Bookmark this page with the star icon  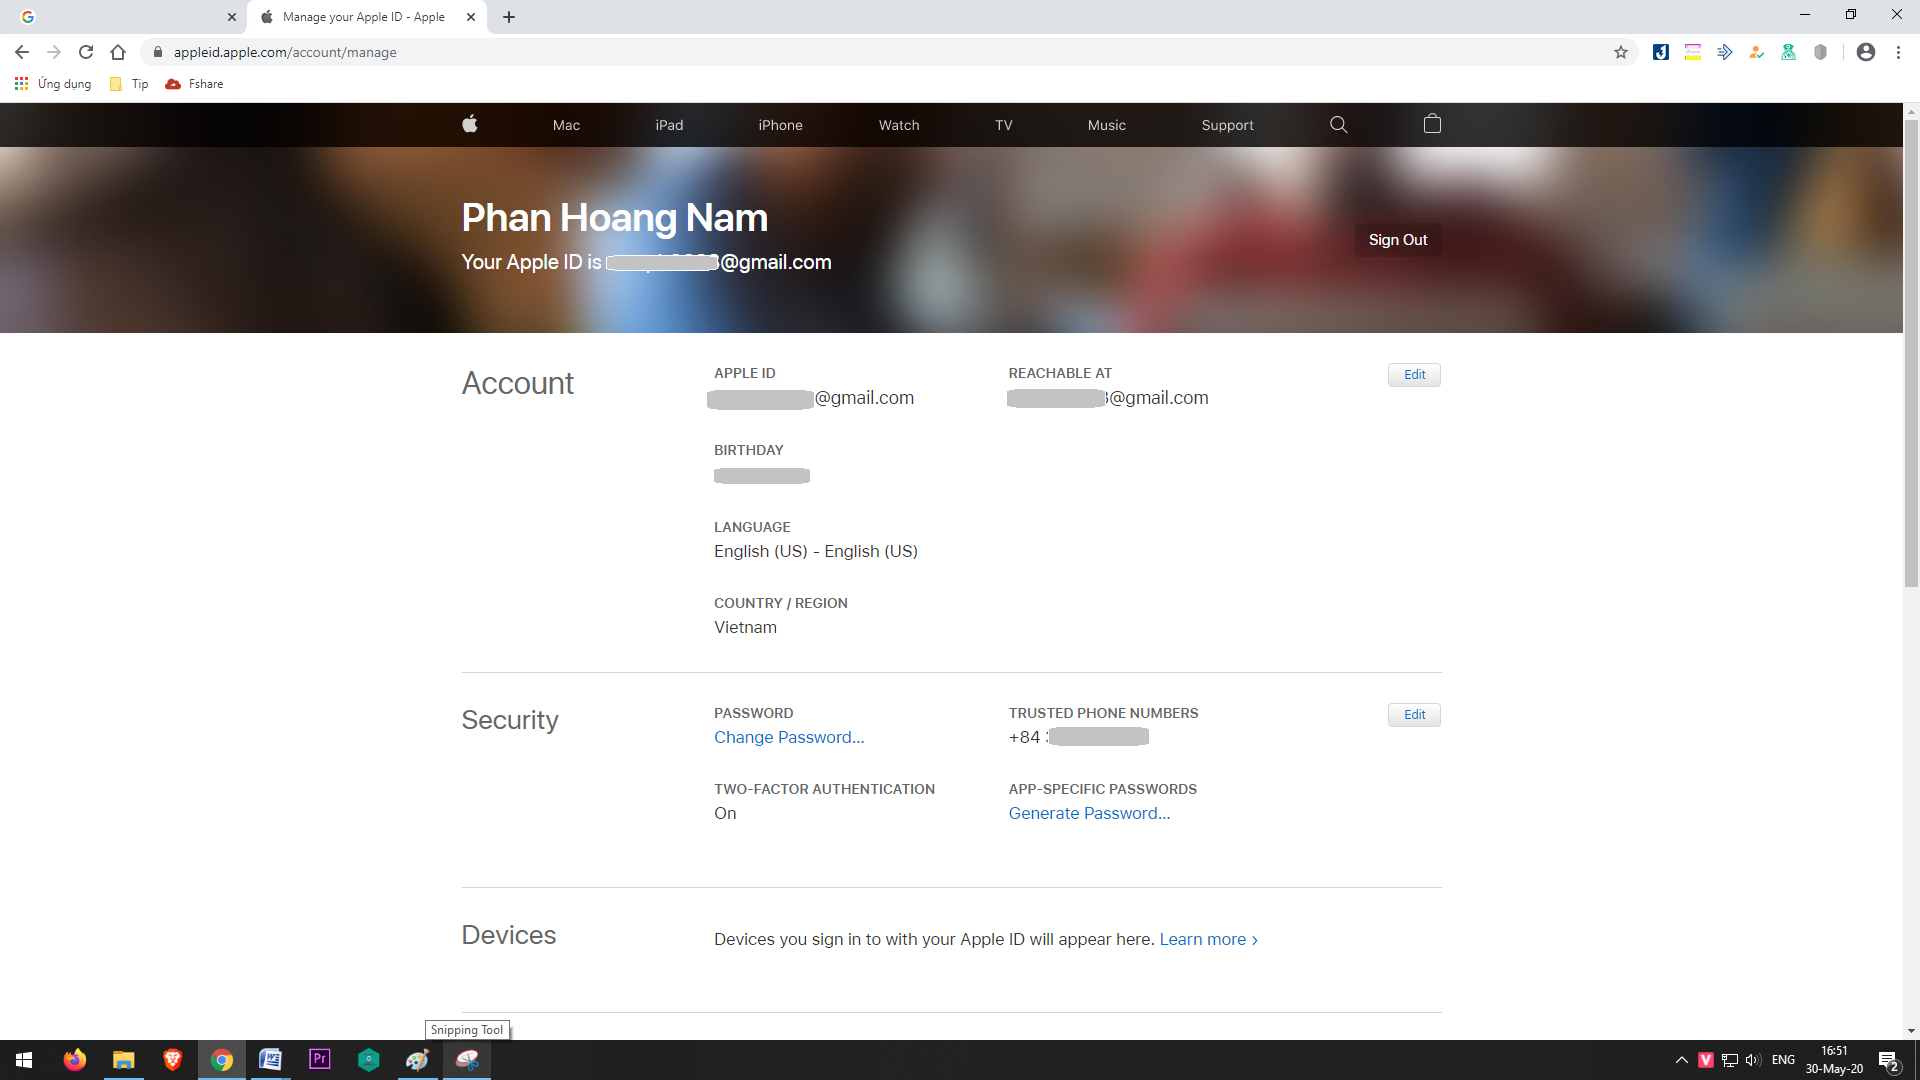[x=1621, y=52]
